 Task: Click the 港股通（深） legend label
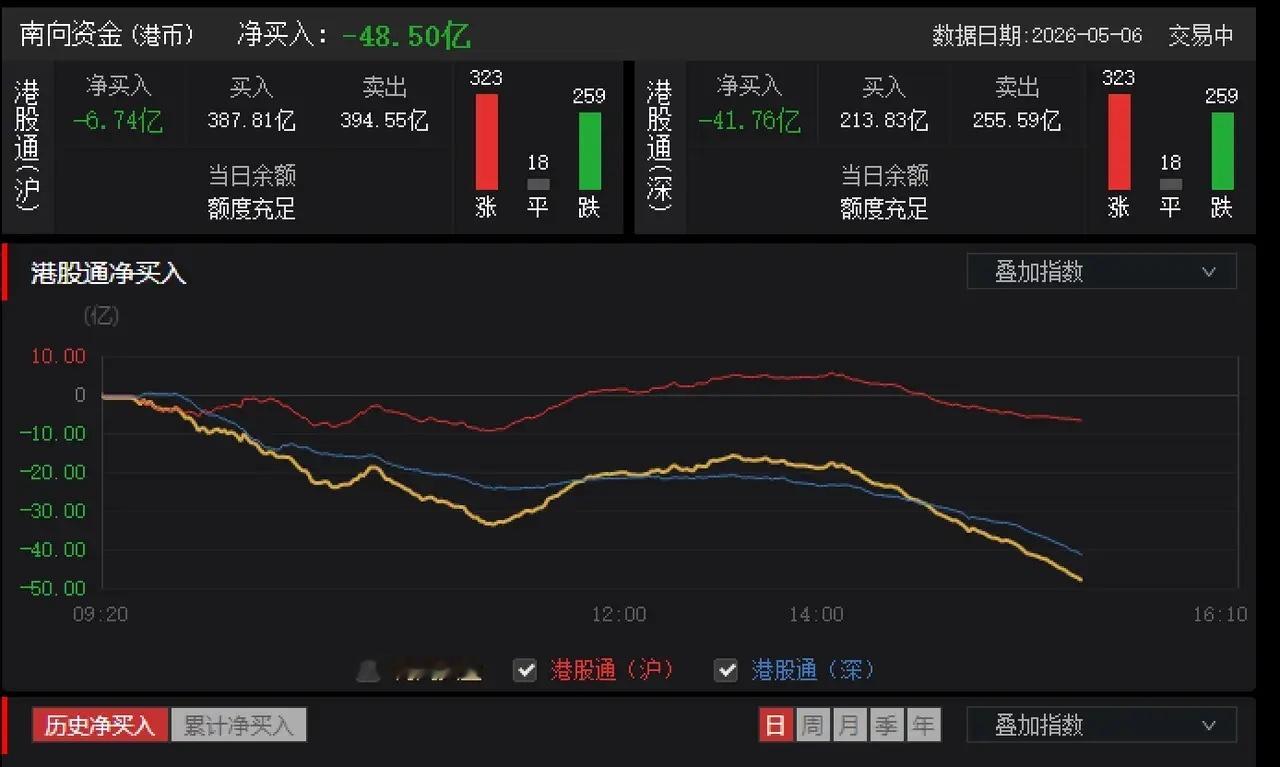pyautogui.click(x=813, y=670)
